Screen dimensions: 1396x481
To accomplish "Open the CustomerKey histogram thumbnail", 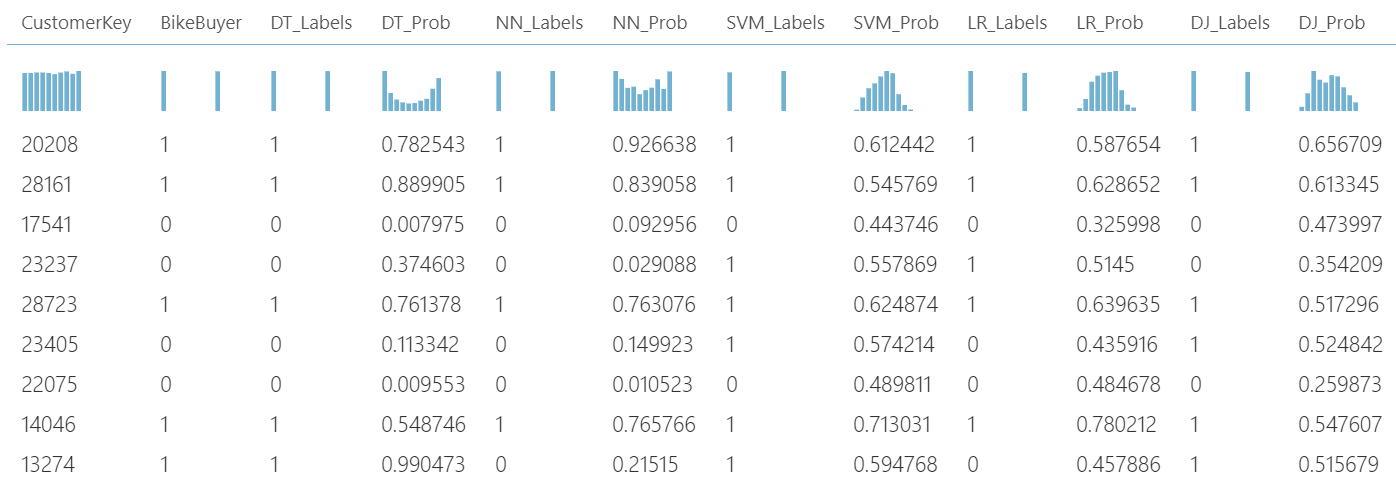I will point(51,91).
